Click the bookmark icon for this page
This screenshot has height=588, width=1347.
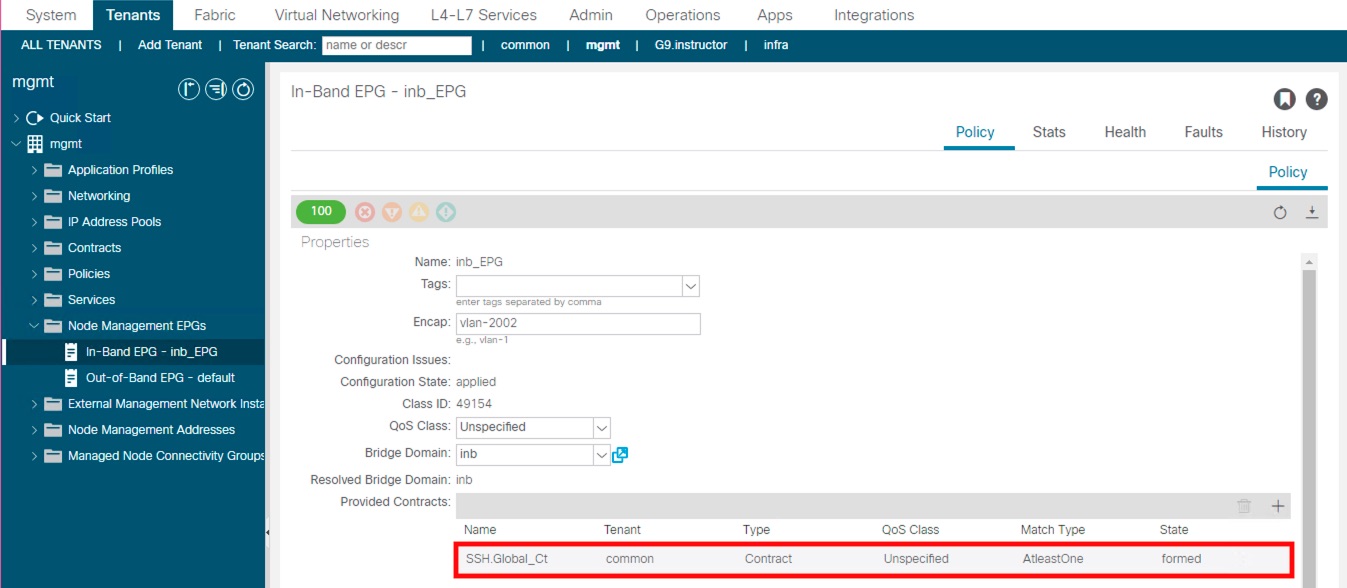coord(1284,98)
